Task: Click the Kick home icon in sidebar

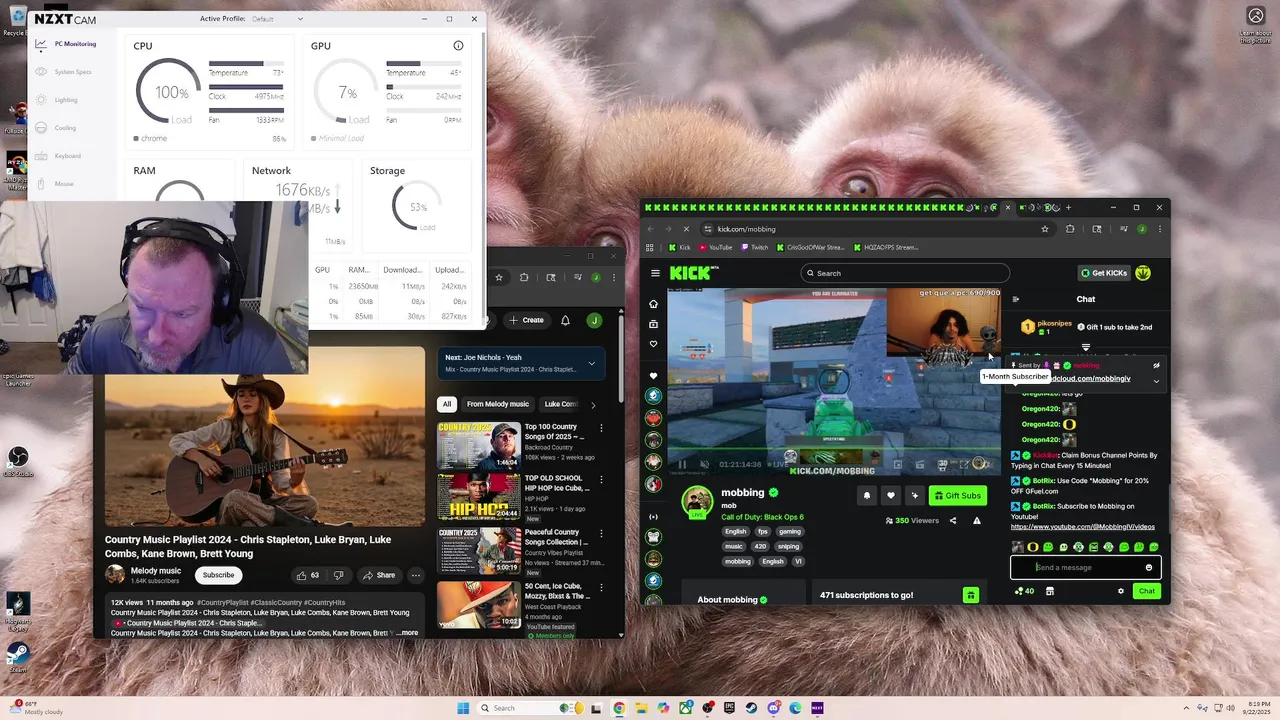Action: [653, 304]
